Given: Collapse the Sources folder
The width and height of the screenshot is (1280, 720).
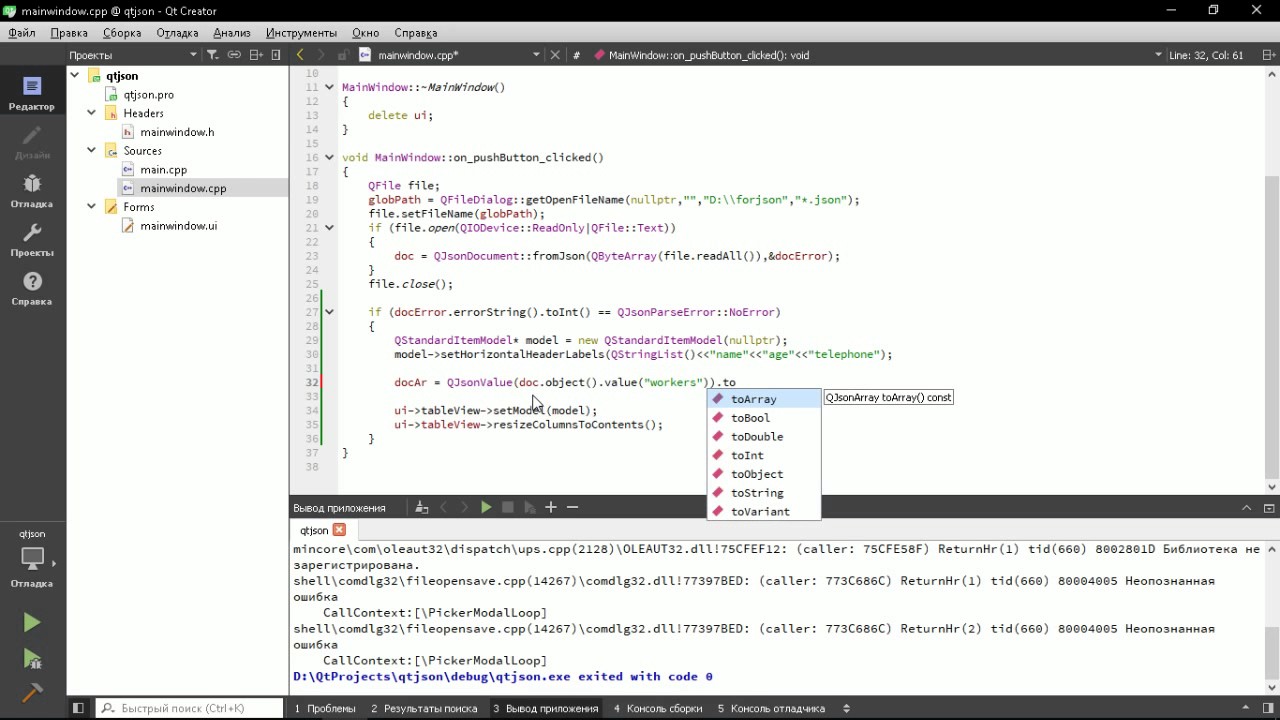Looking at the screenshot, I should click(92, 151).
